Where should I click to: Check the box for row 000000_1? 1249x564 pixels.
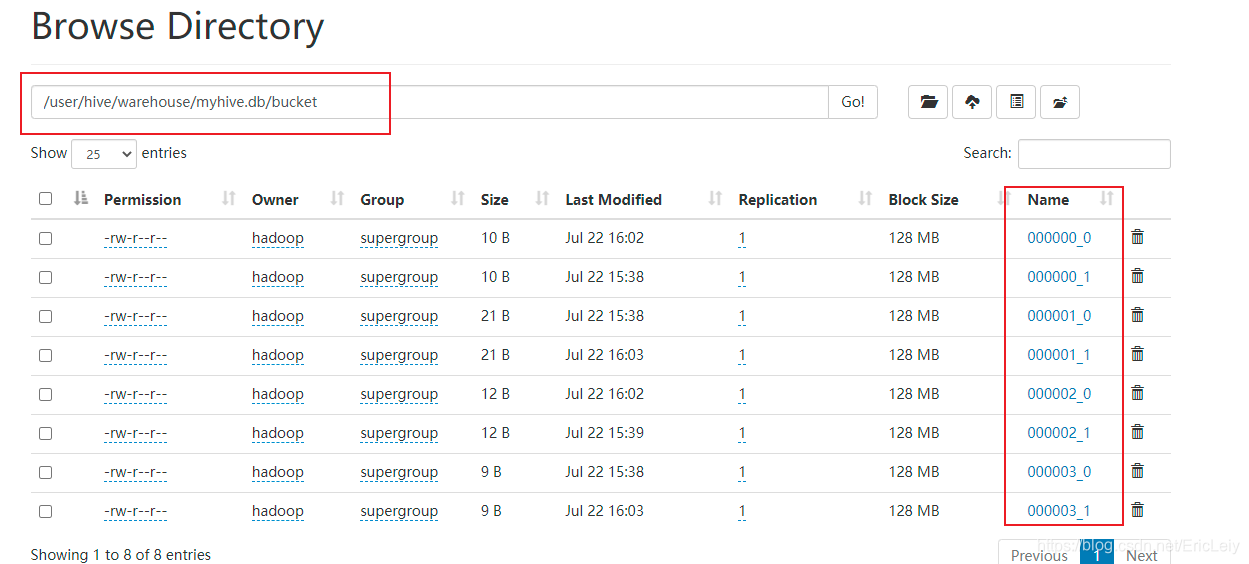(45, 277)
